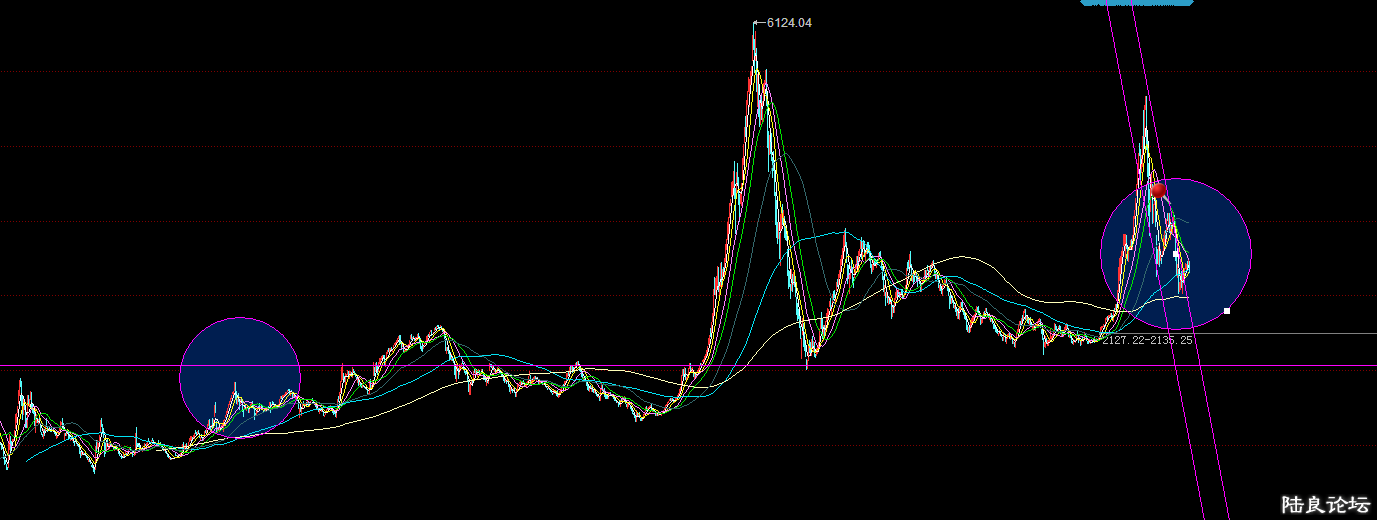1377x520 pixels.
Task: Click the lowest candle before the big rally
Action: 637,419
